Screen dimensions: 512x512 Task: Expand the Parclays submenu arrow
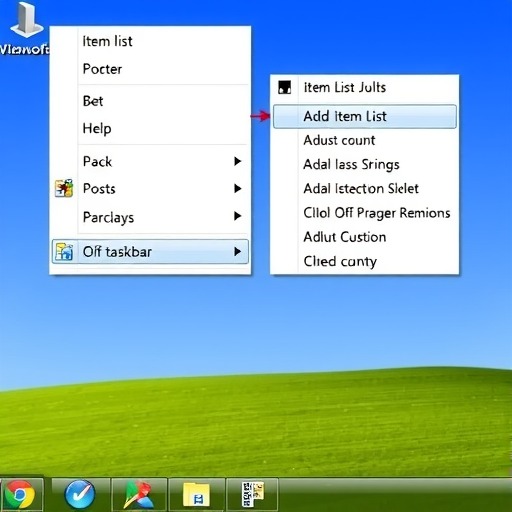[x=237, y=216]
